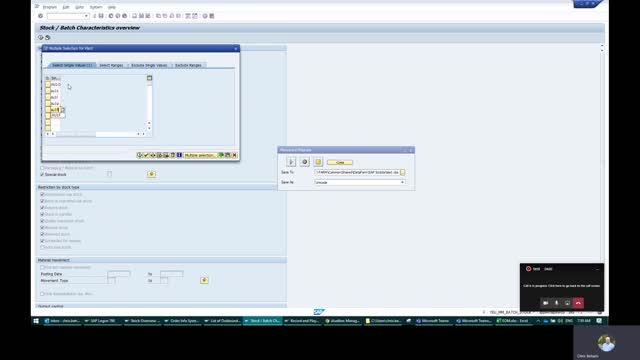Open the Program menu
This screenshot has width=640, height=360.
(50, 7)
